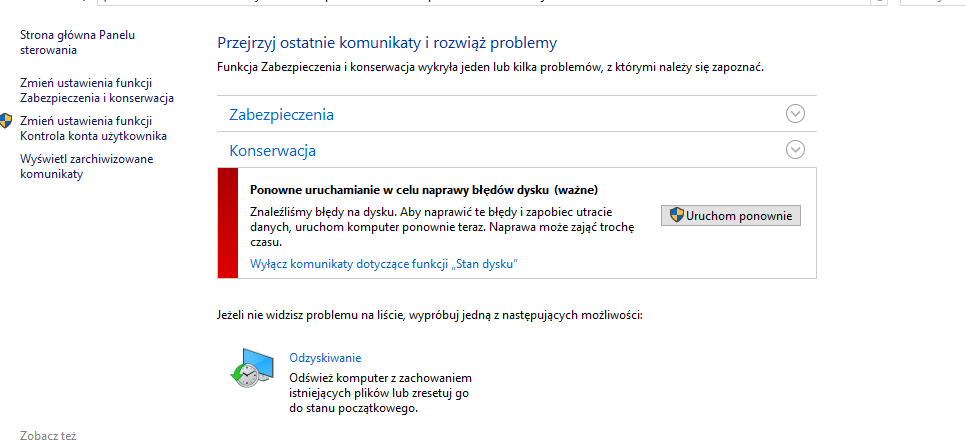The image size is (966, 445).
Task: Expand the Zabezpieczenia section chevron
Action: coord(795,114)
